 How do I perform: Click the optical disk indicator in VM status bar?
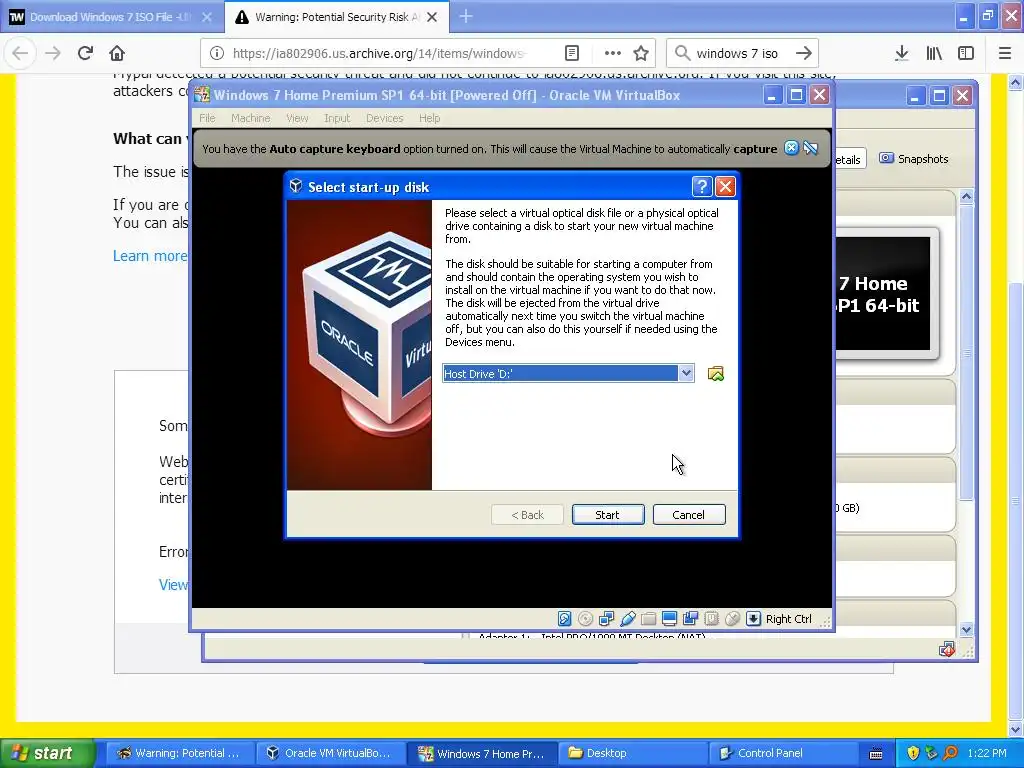coord(586,618)
